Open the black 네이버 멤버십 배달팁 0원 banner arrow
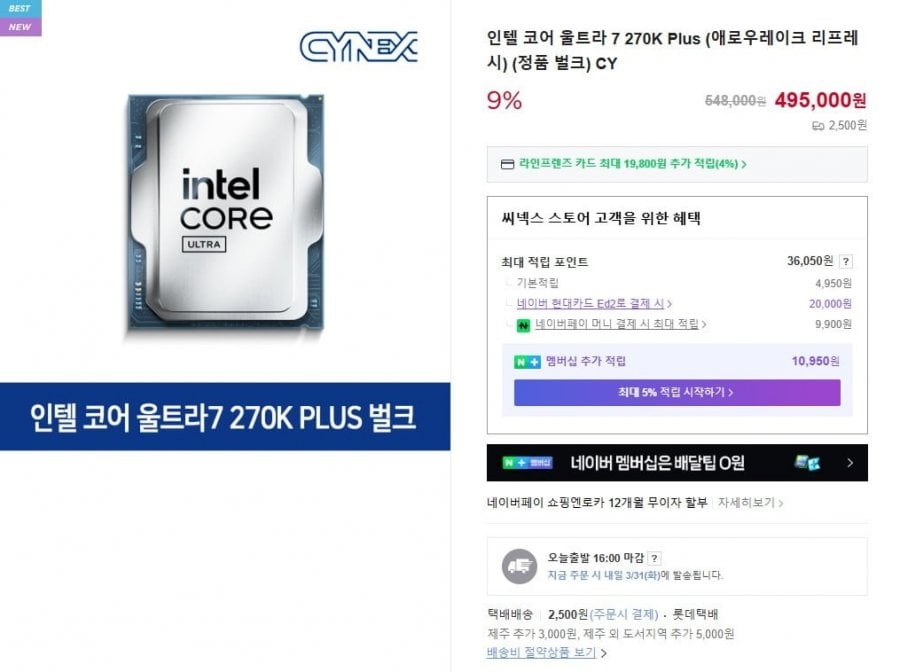This screenshot has width=900, height=672. tap(850, 463)
